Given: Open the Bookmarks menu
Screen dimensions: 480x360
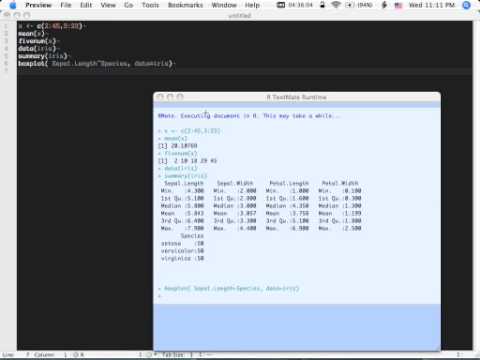Looking at the screenshot, I should pyautogui.click(x=185, y=5).
